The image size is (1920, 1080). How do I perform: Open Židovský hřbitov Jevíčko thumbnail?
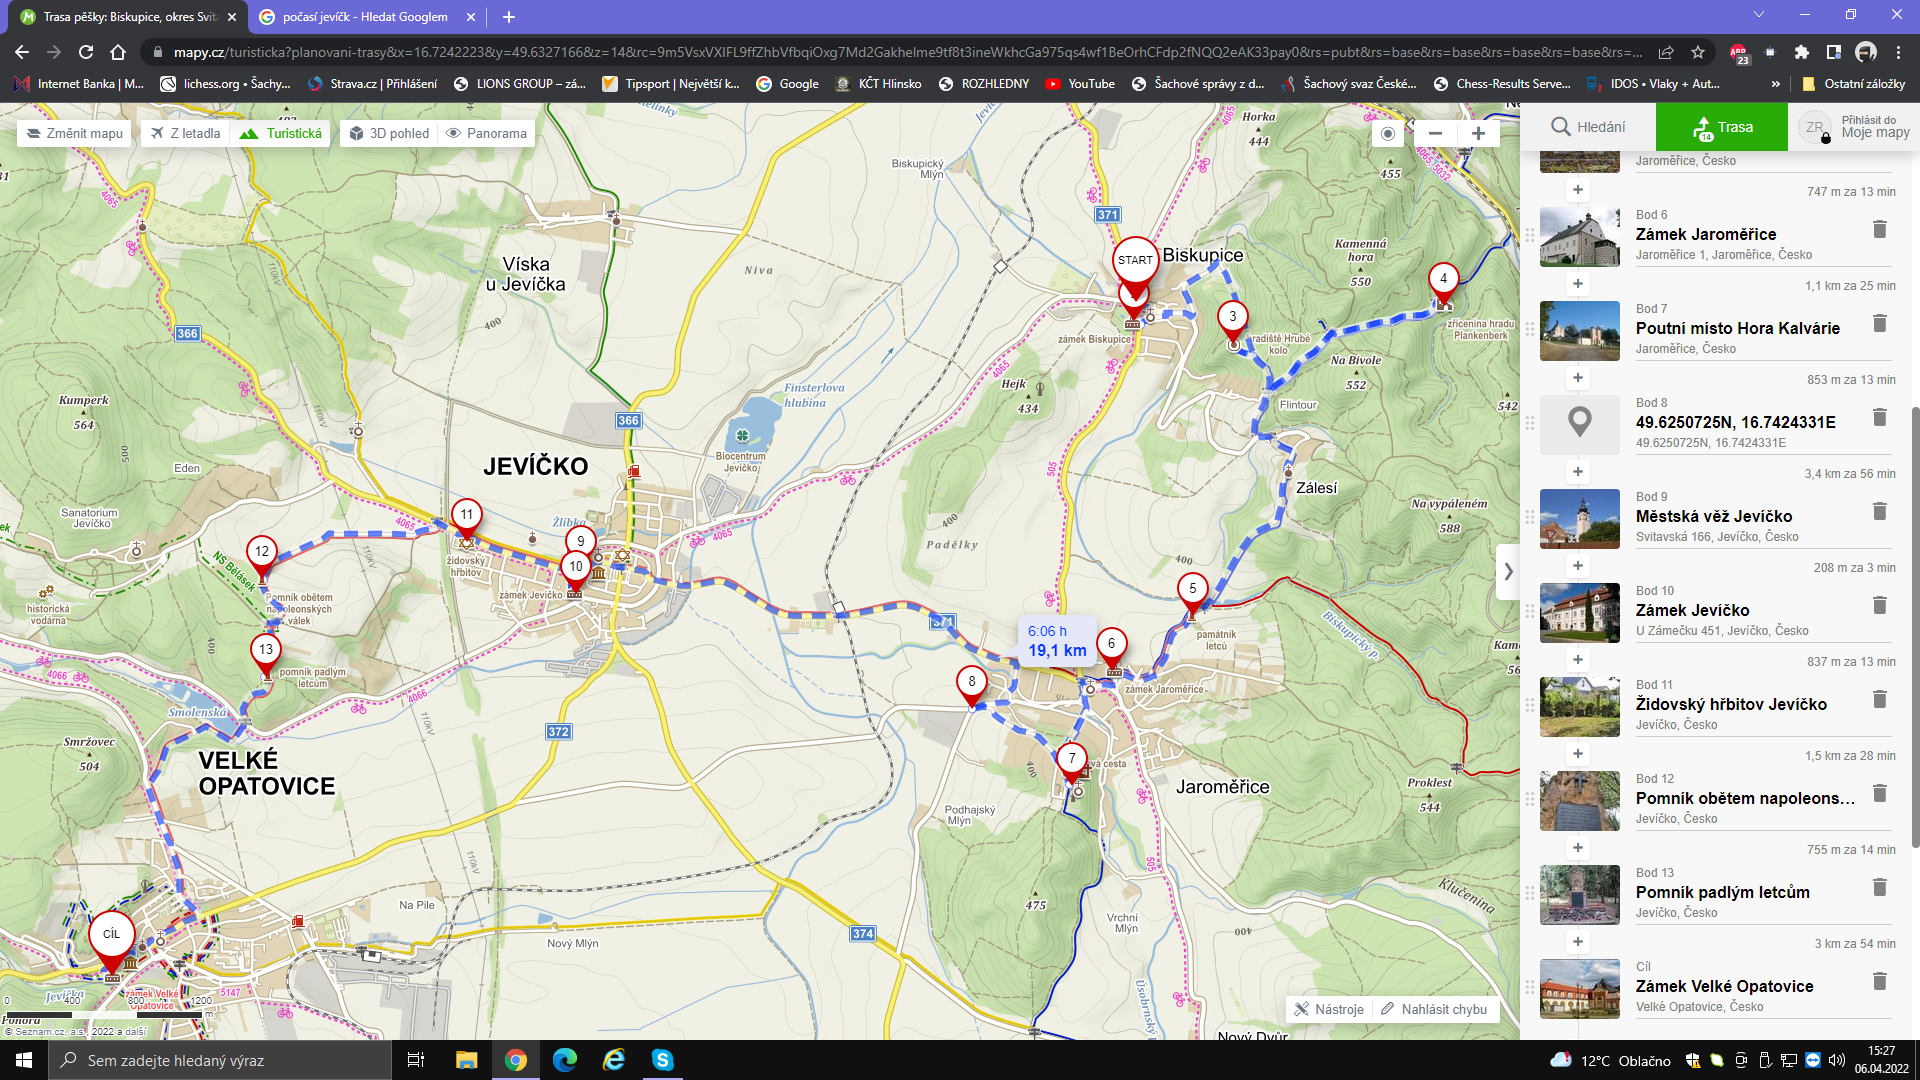(1579, 707)
